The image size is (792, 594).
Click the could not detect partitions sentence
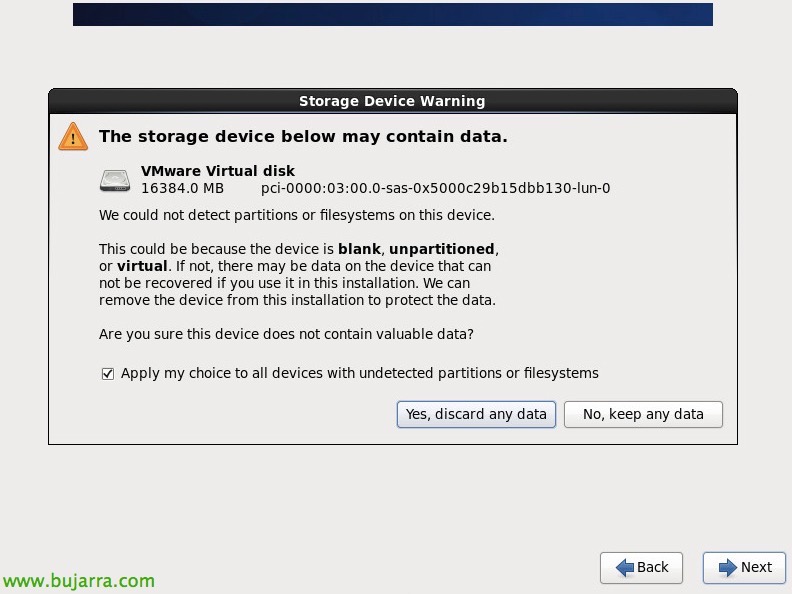pyautogui.click(x=297, y=215)
